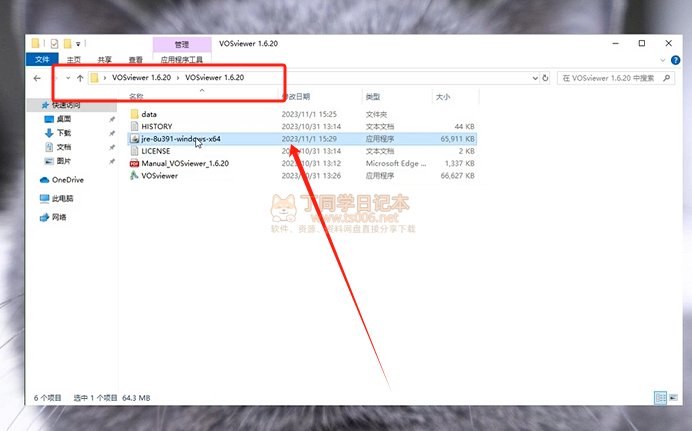
Task: Click the parent VOSviewer 1.6.20 breadcrumb
Action: pos(141,78)
